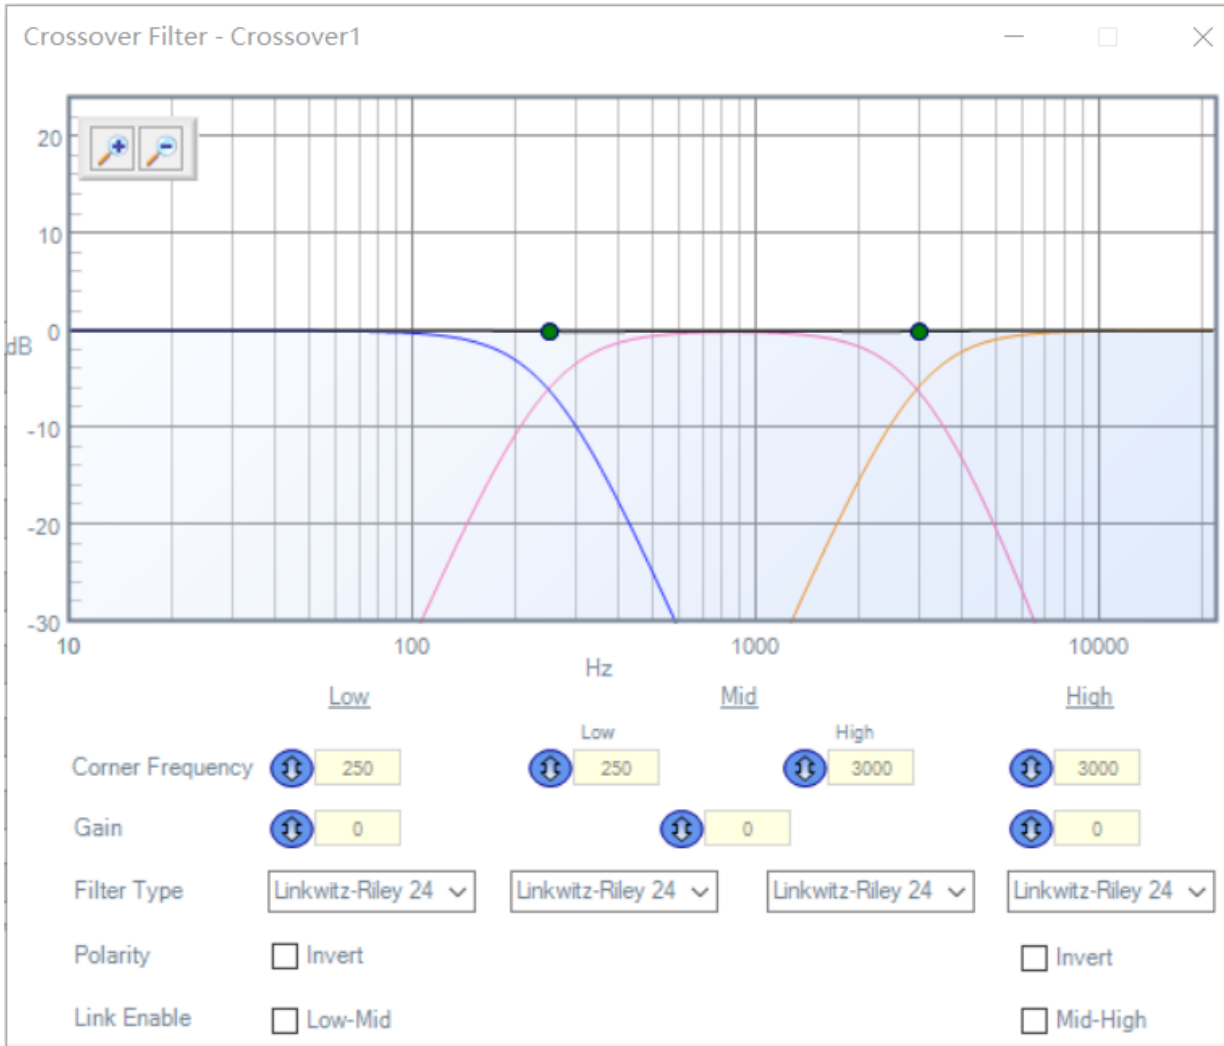This screenshot has width=1224, height=1046.
Task: Click the High band gain value field
Action: pyautogui.click(x=1097, y=829)
